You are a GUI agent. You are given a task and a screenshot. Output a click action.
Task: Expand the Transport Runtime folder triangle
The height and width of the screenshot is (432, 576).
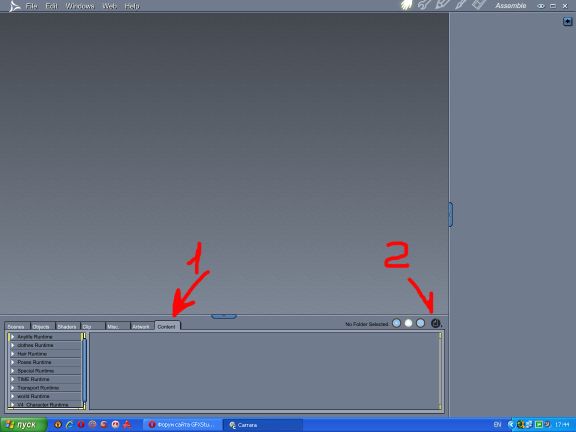(13, 388)
